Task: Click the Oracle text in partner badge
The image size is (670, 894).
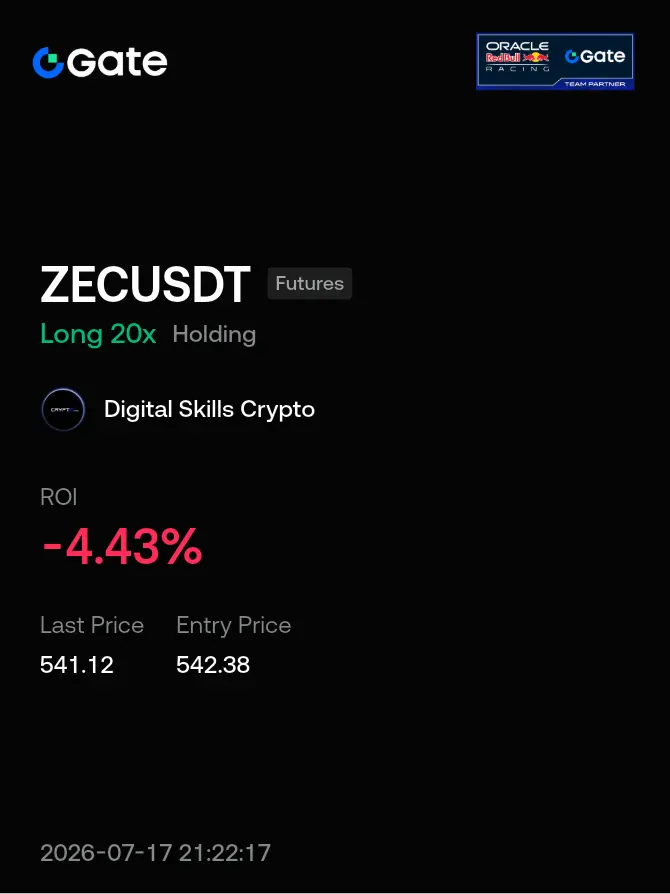Action: pos(517,46)
